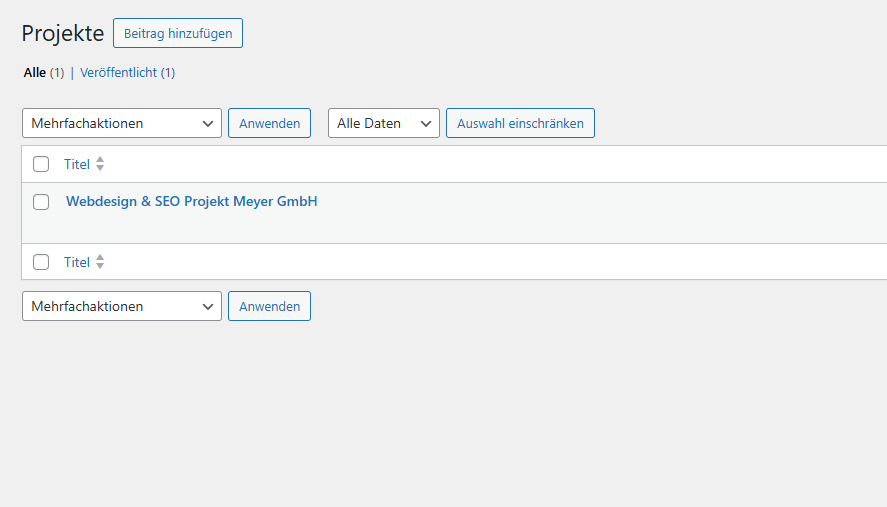Open the Mehrfachaktionen dropdown above the table
This screenshot has height=507, width=887.
pos(122,123)
